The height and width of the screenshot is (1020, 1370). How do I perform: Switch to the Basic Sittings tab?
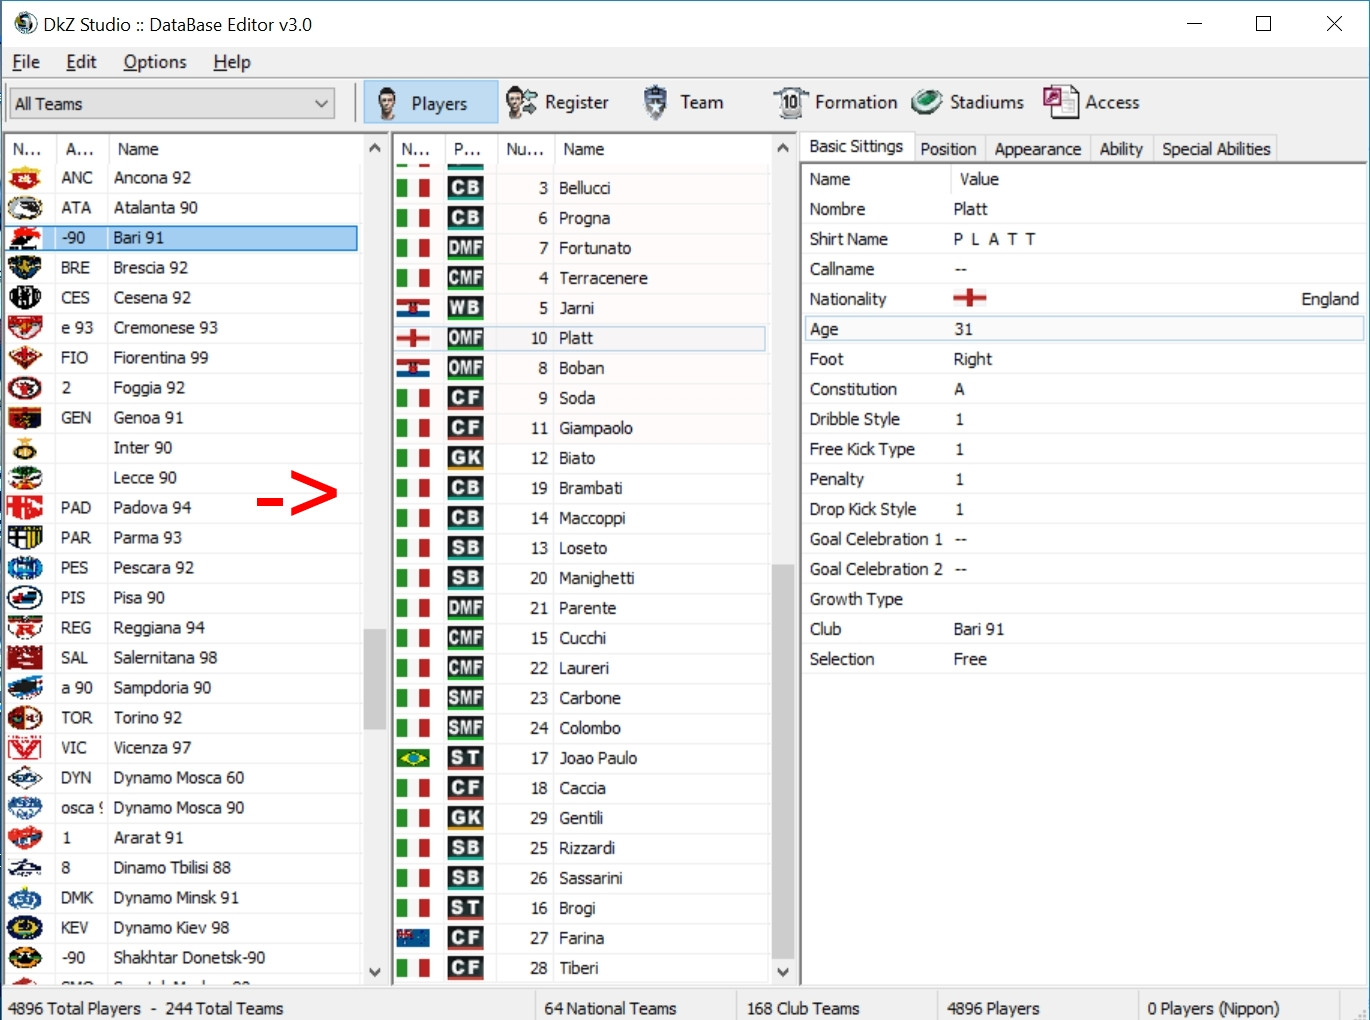(x=856, y=147)
